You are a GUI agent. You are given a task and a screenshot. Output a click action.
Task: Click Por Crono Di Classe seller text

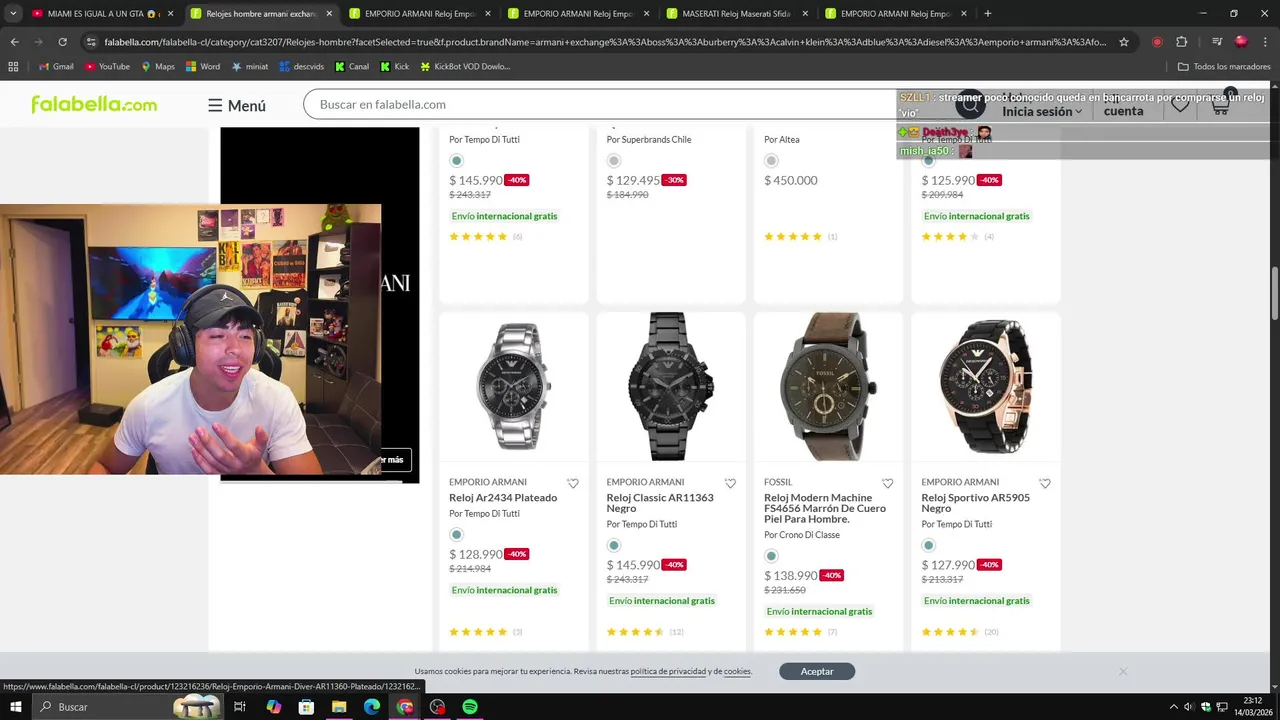802,535
